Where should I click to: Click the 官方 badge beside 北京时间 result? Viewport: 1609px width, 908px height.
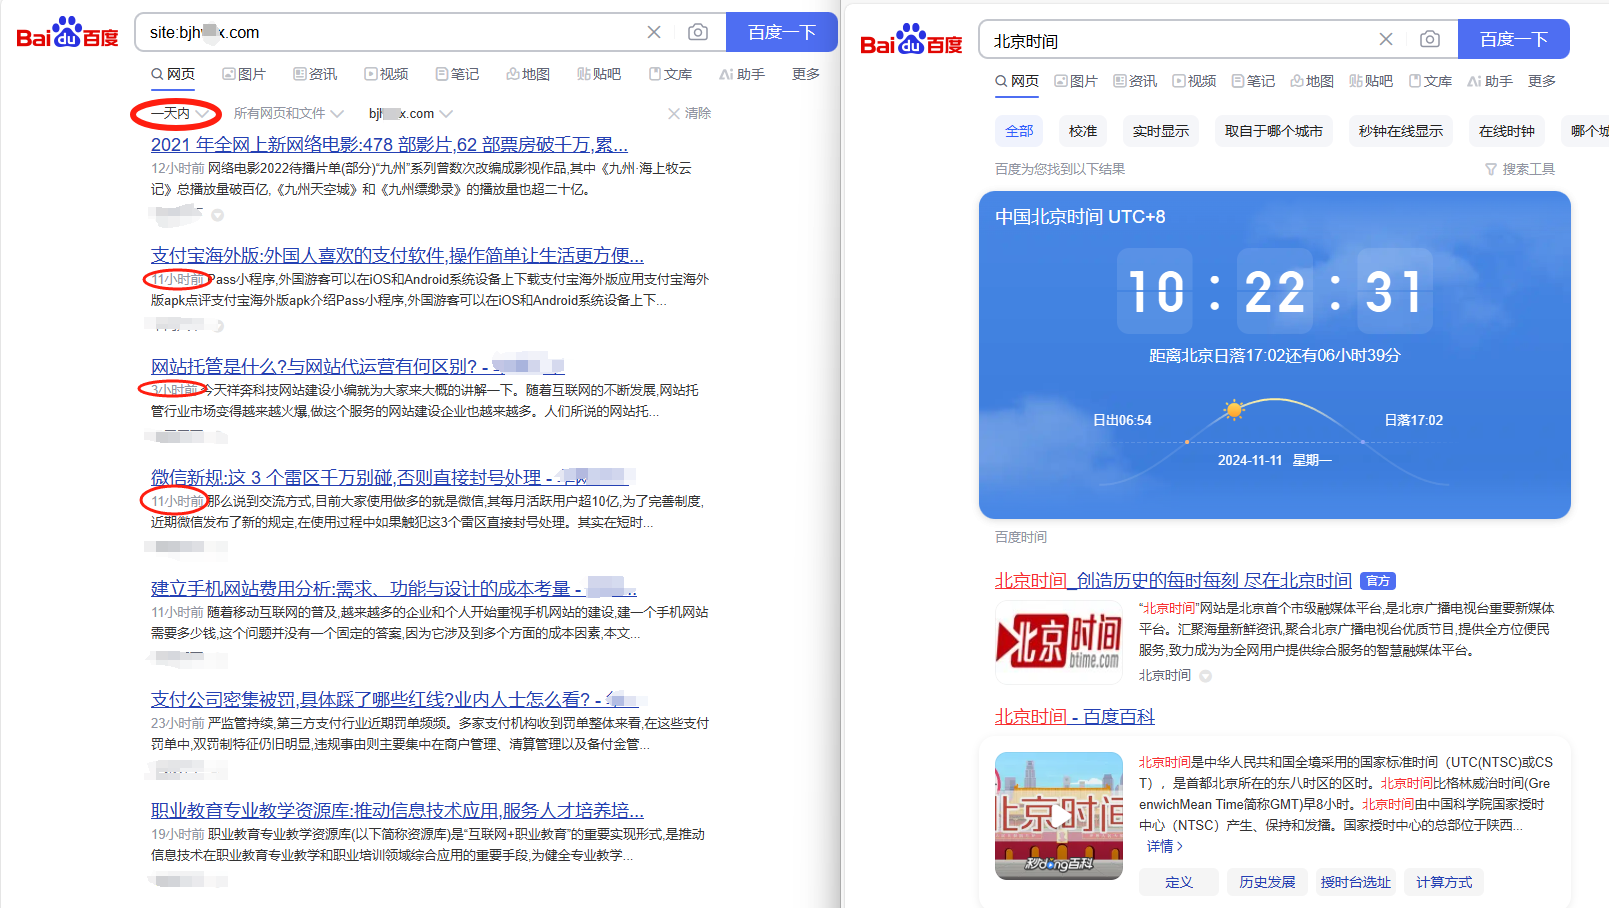click(1378, 581)
